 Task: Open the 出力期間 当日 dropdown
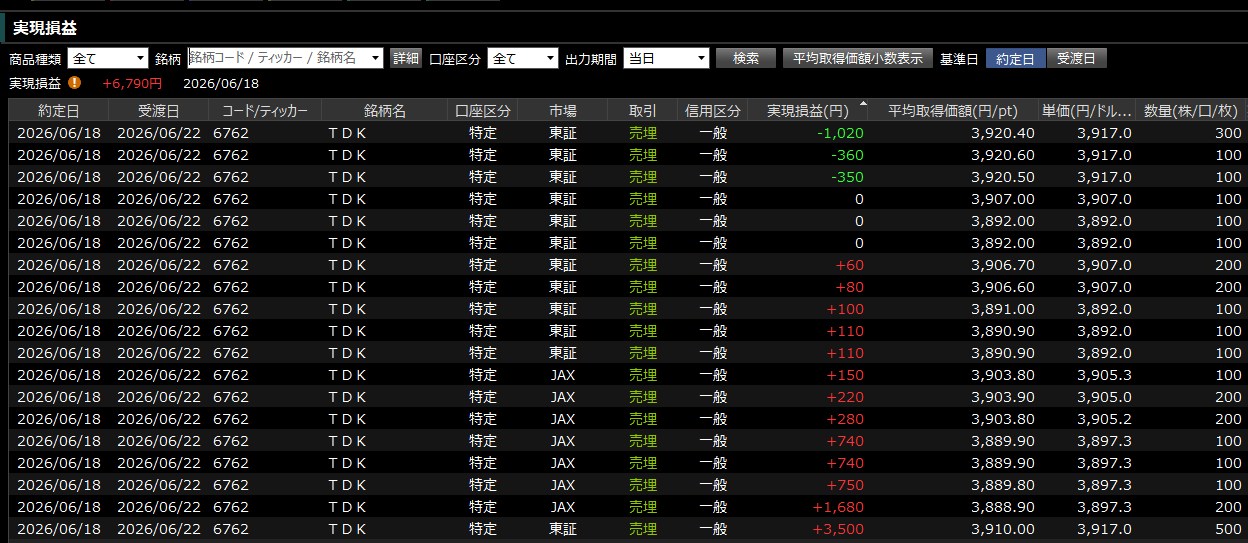click(x=666, y=58)
